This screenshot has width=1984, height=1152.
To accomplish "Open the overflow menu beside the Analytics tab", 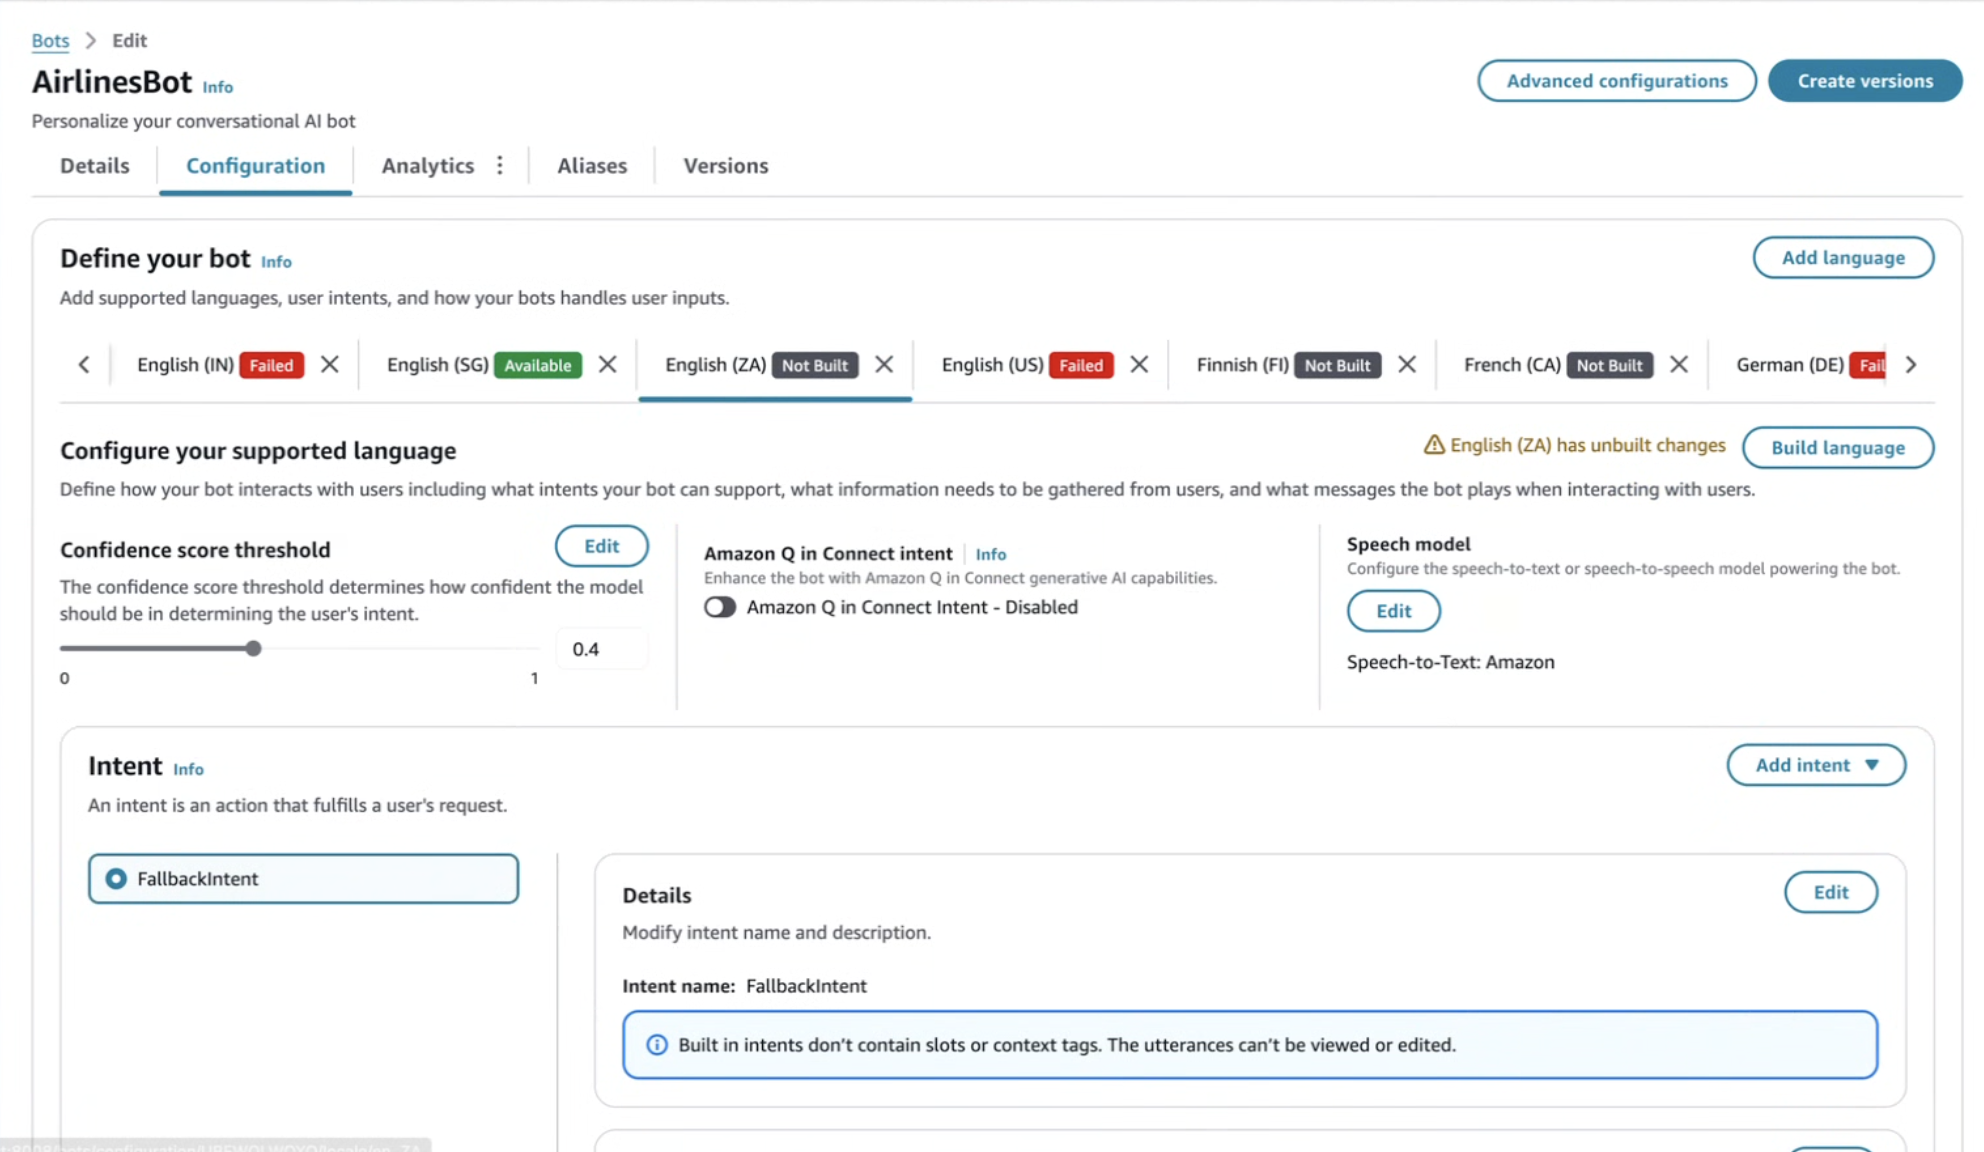I will [500, 165].
